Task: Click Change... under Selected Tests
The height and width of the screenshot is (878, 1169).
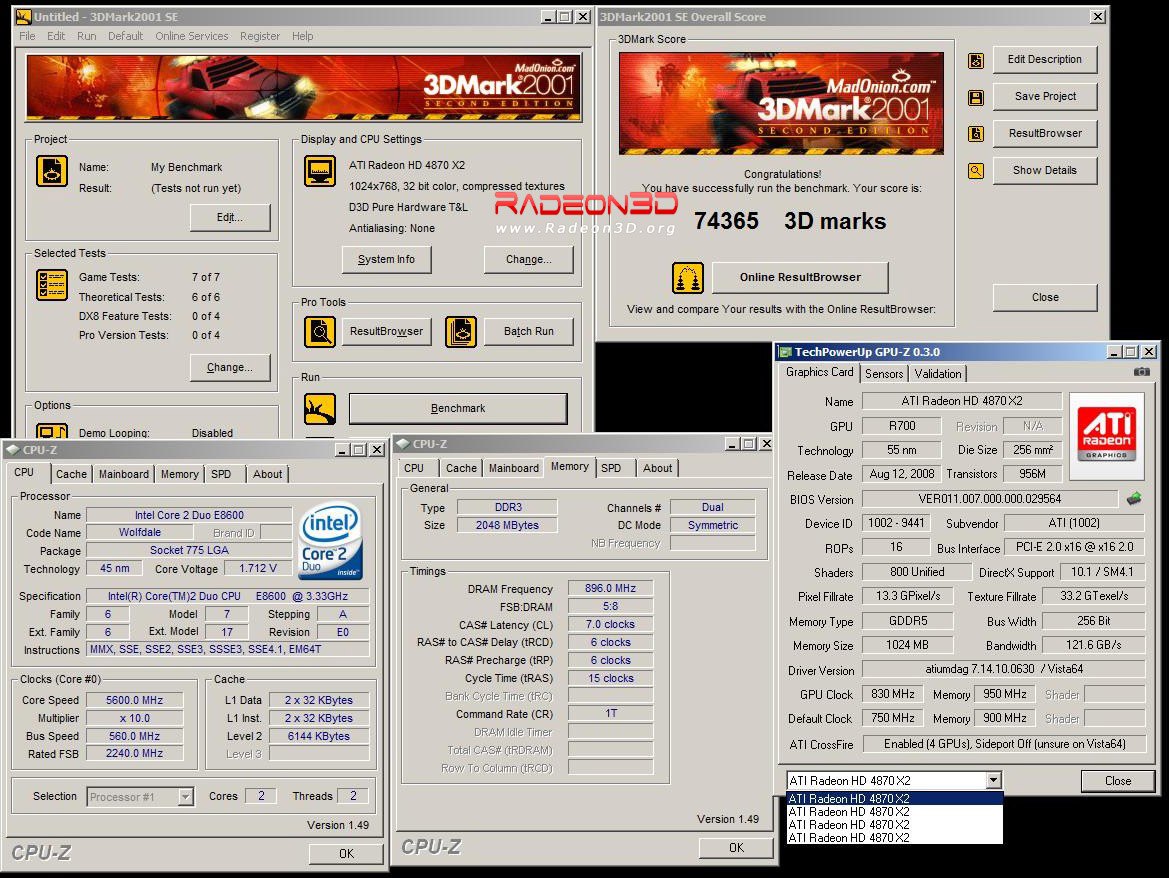Action: pos(230,367)
